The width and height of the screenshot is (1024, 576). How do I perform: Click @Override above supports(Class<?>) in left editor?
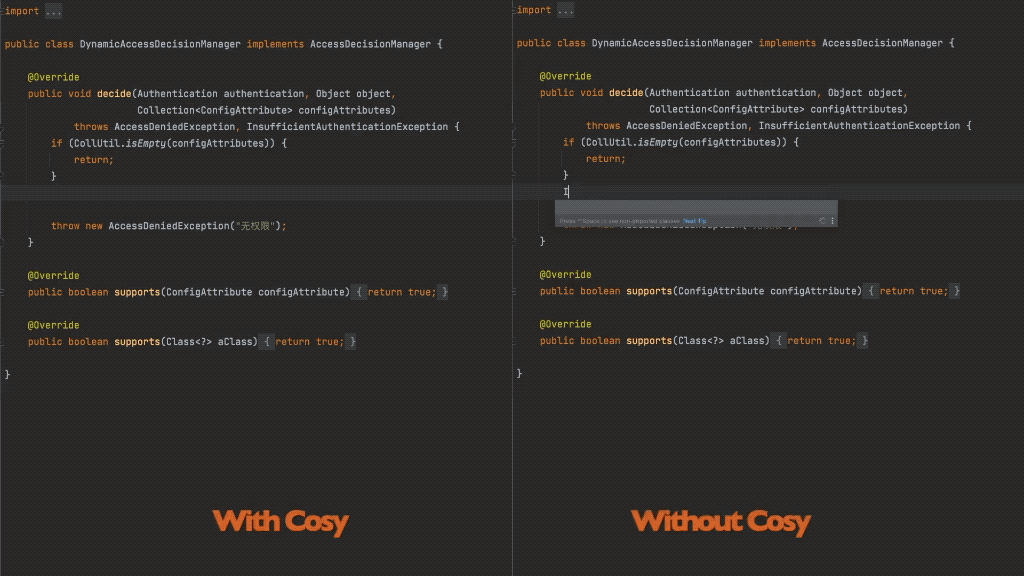coord(54,325)
